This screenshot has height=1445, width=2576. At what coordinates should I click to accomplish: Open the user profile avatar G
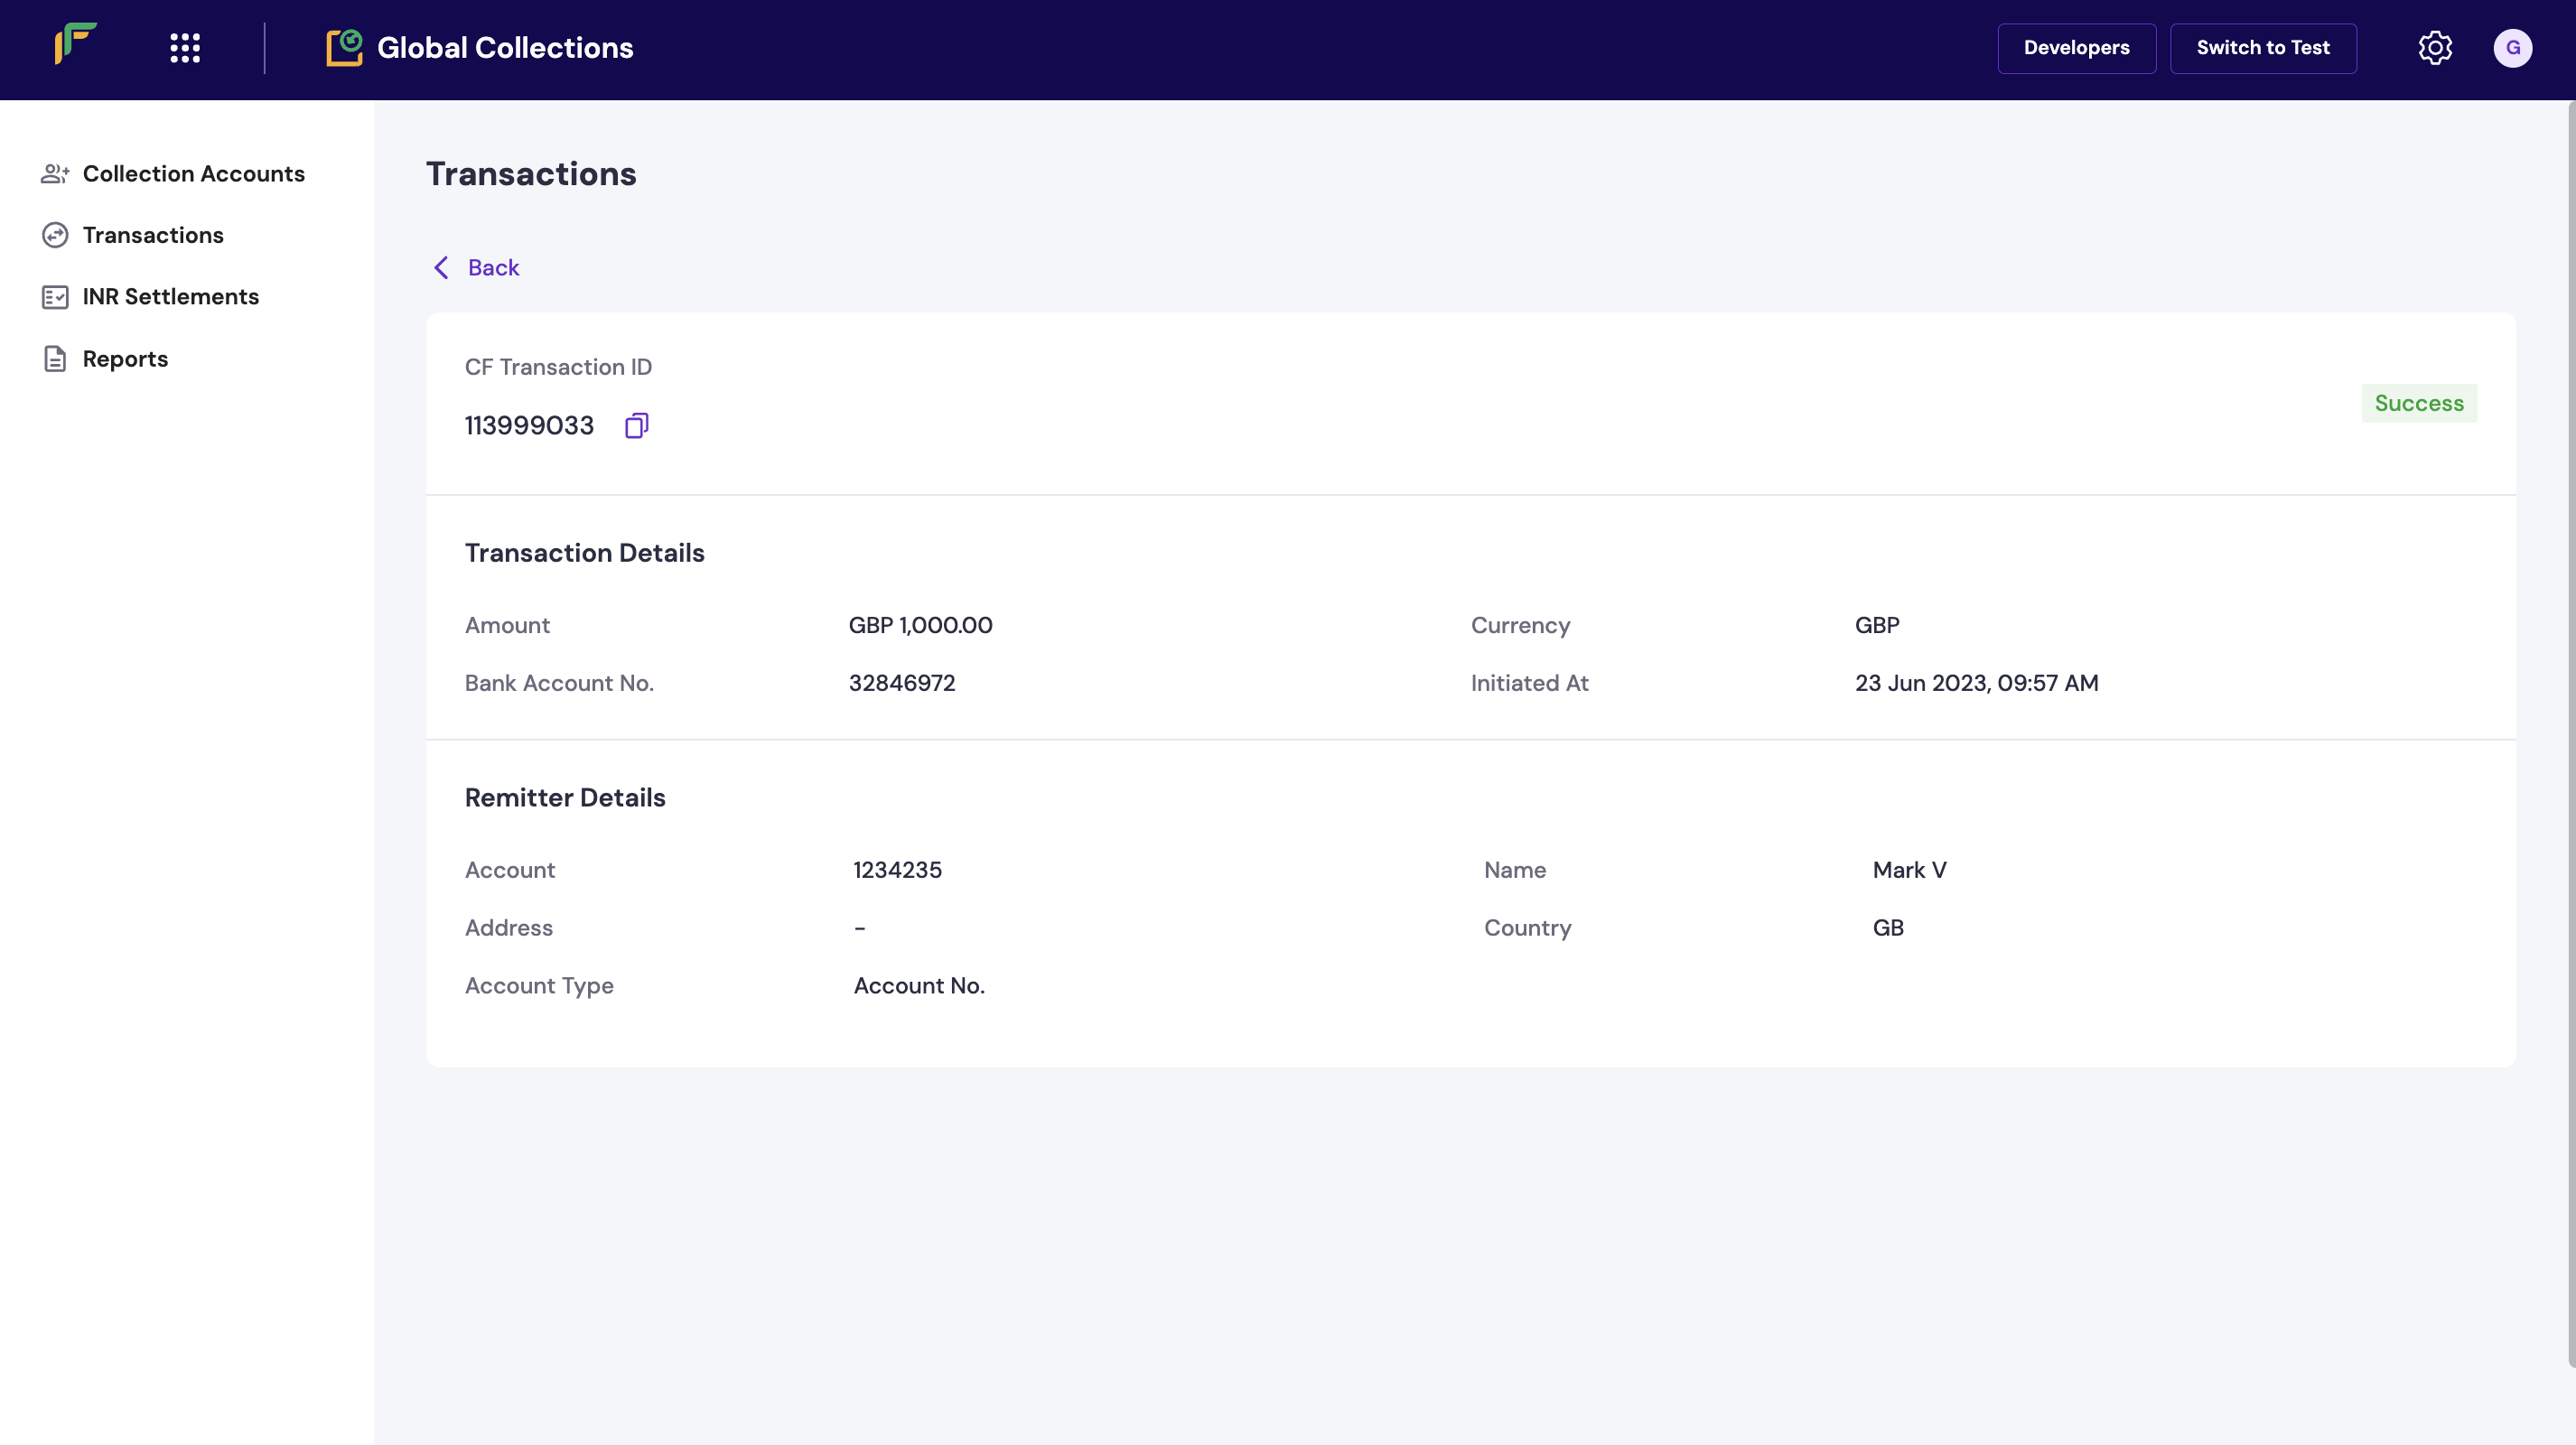pyautogui.click(x=2512, y=48)
